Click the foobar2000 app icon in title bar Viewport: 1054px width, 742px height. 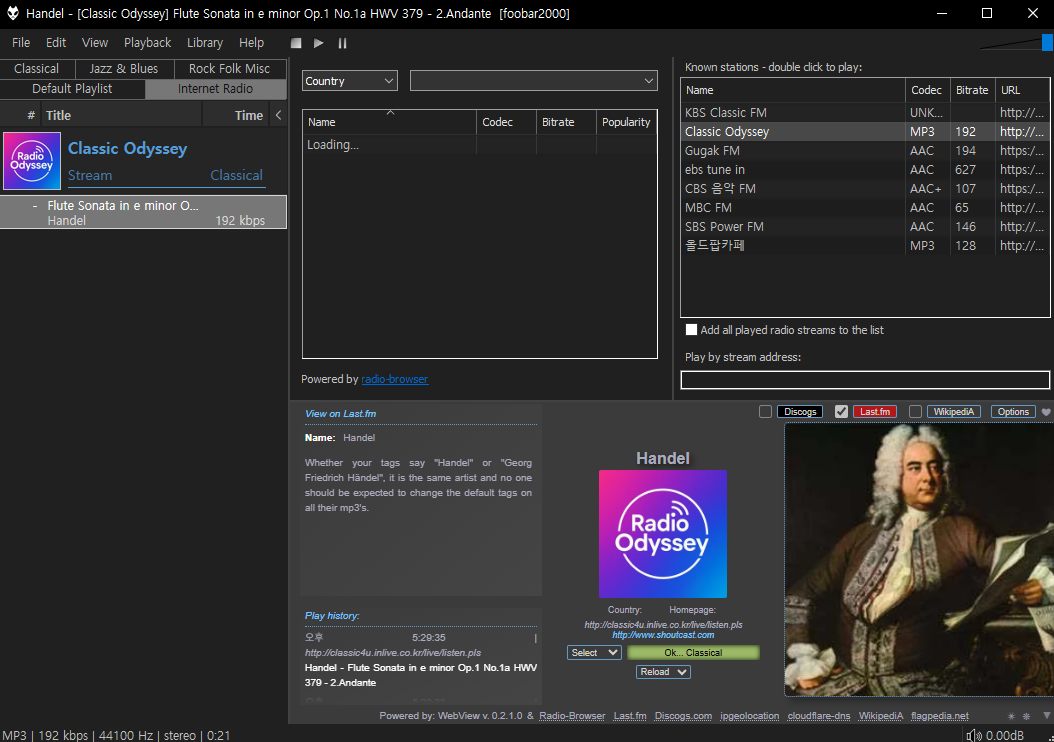coord(13,13)
